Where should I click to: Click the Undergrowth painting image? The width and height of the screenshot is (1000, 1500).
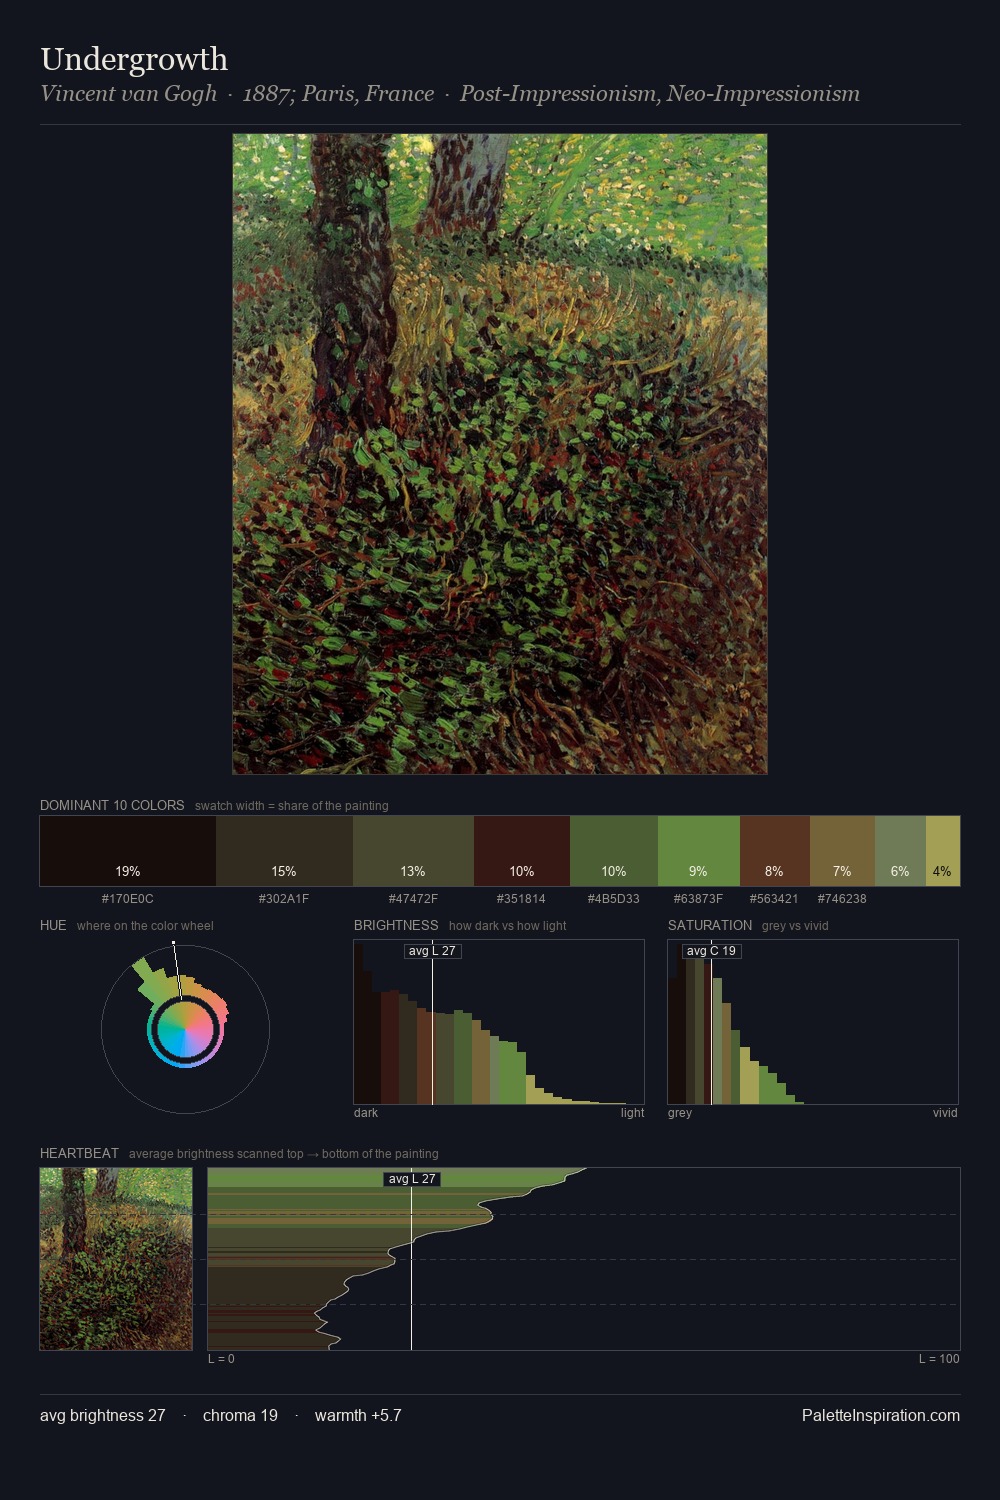(500, 454)
